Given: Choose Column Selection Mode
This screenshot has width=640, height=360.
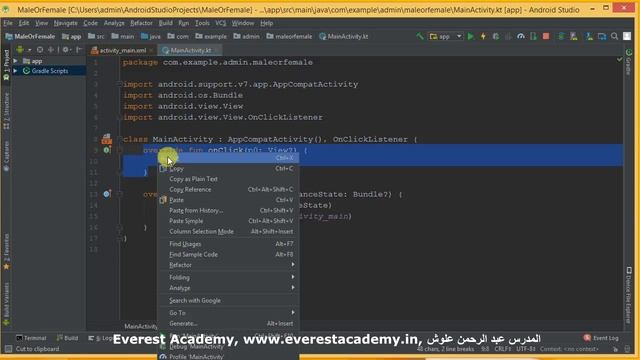Looking at the screenshot, I should pyautogui.click(x=228, y=231).
